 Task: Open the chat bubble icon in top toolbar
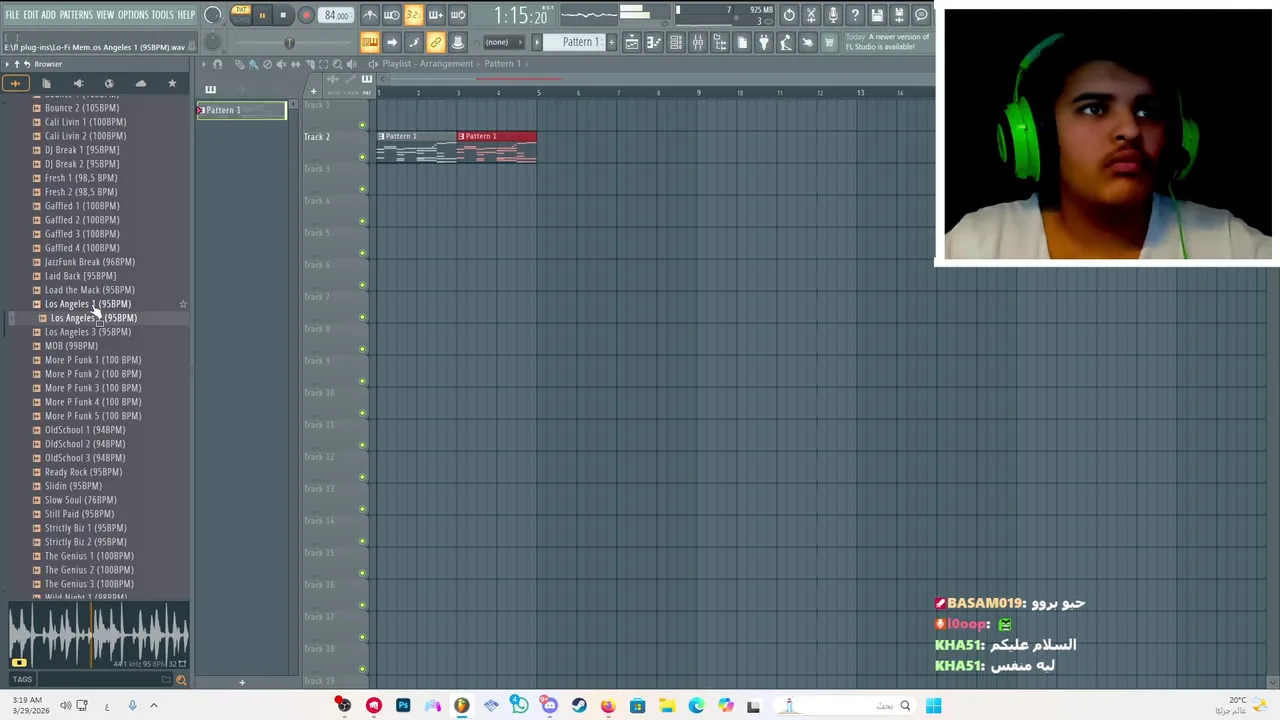(x=921, y=15)
